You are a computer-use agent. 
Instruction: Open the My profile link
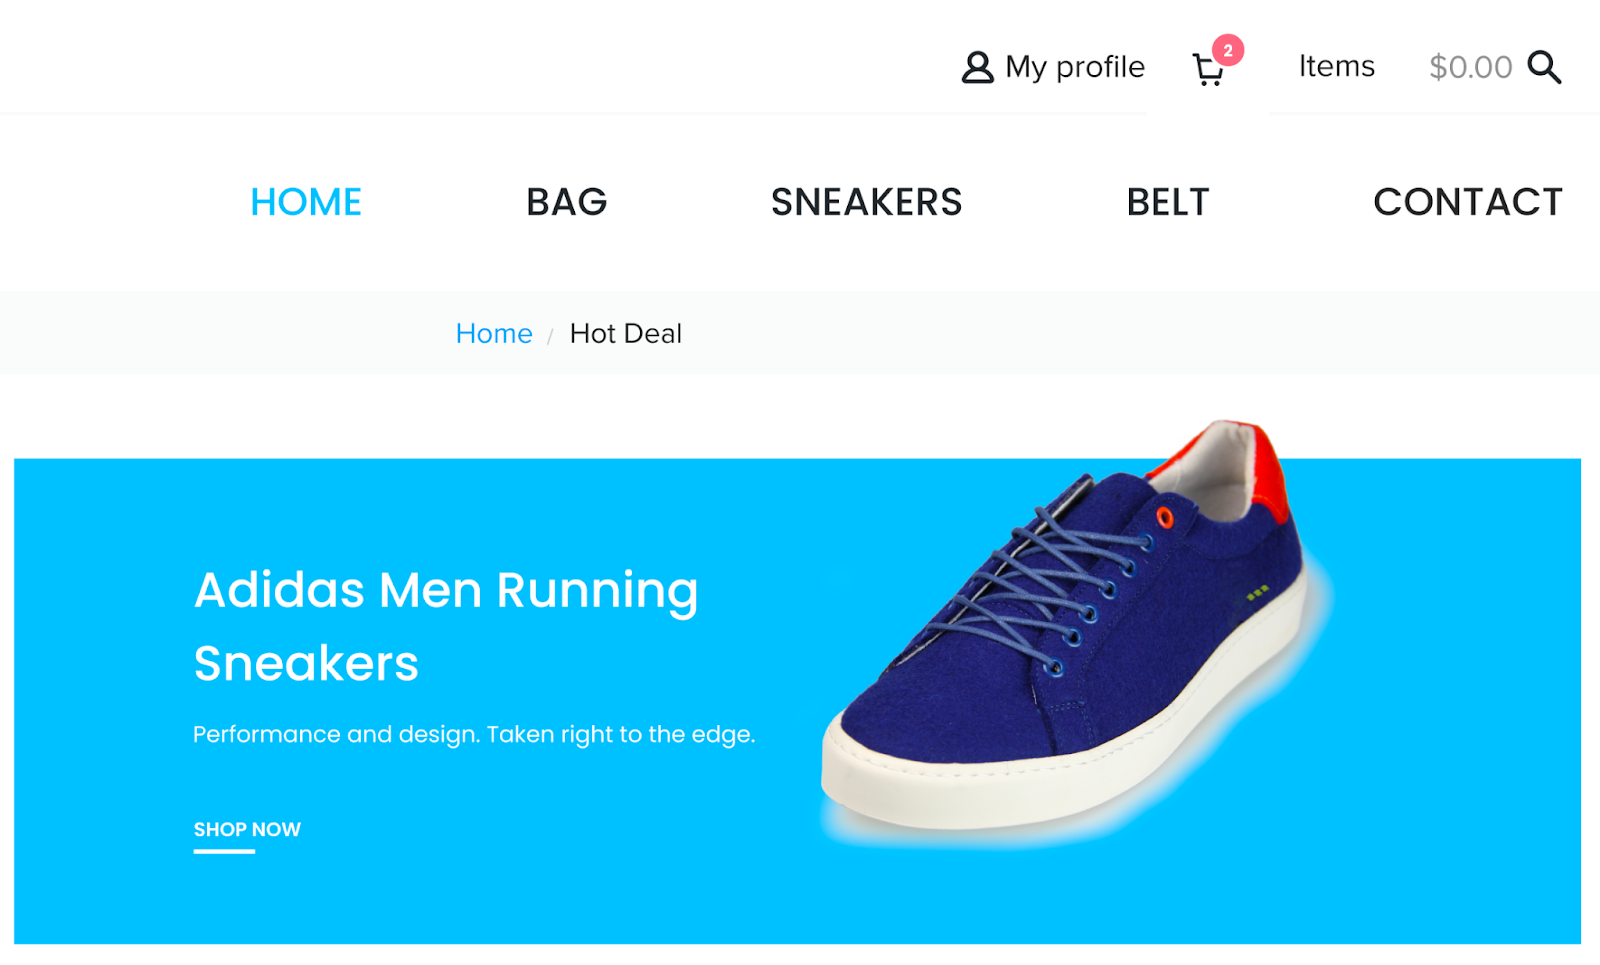(1074, 67)
